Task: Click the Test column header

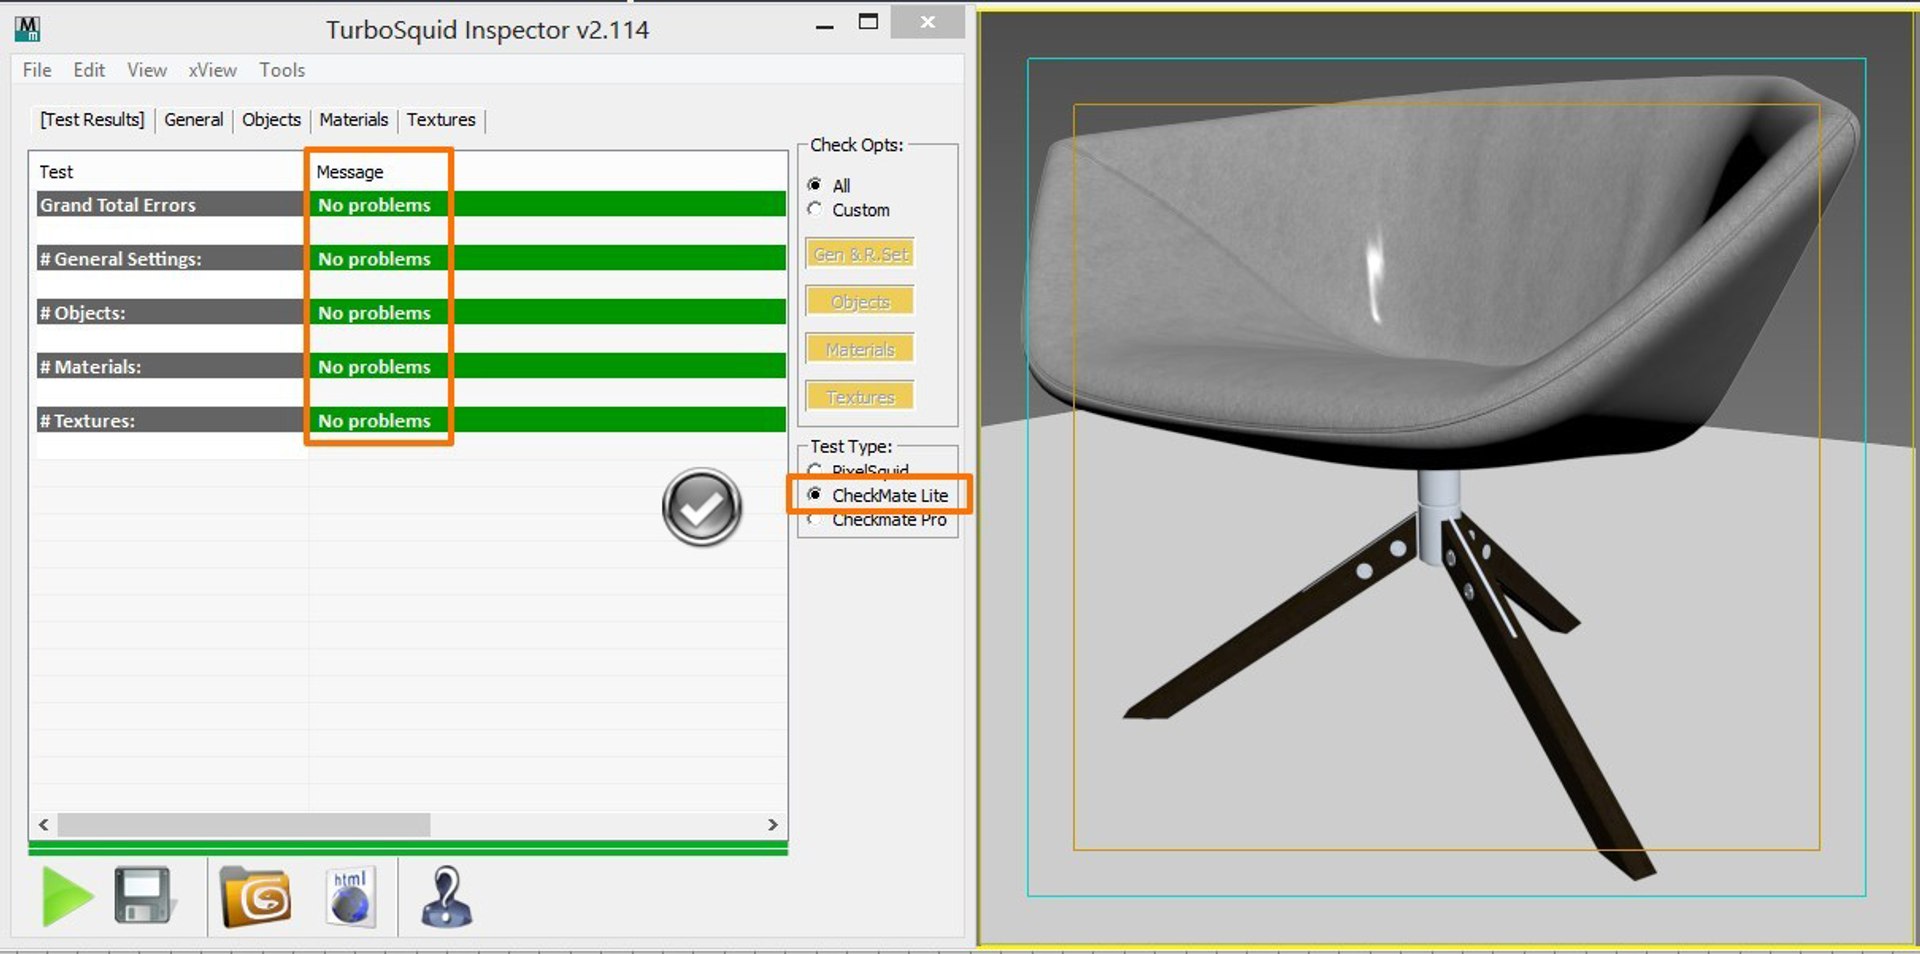Action: [x=57, y=172]
